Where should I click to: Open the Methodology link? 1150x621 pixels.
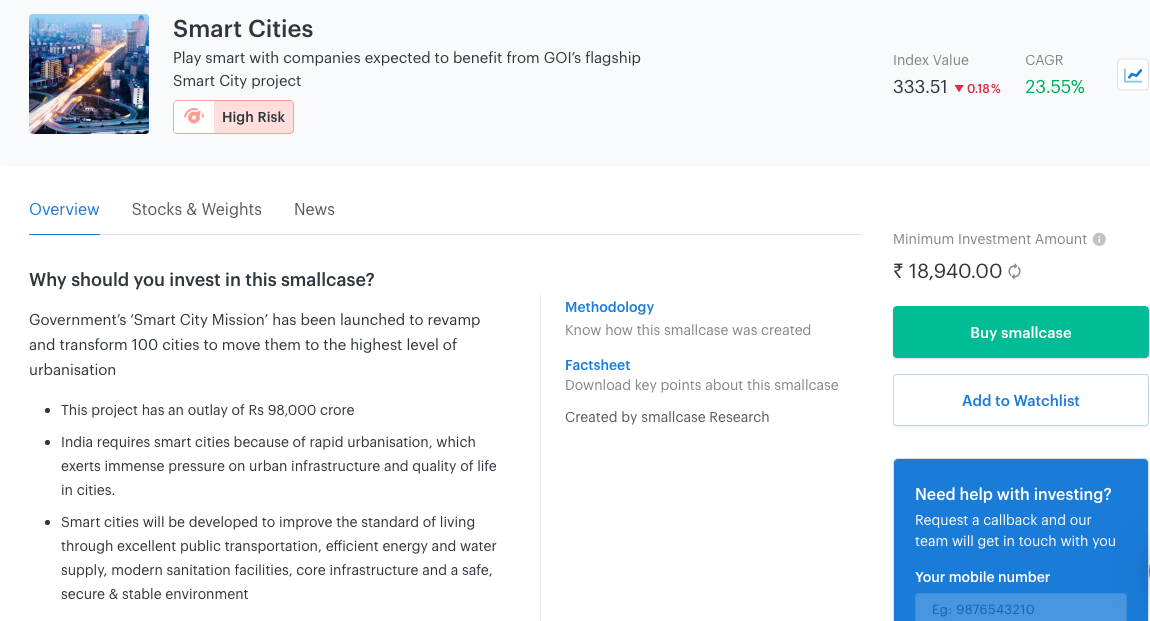[609, 307]
